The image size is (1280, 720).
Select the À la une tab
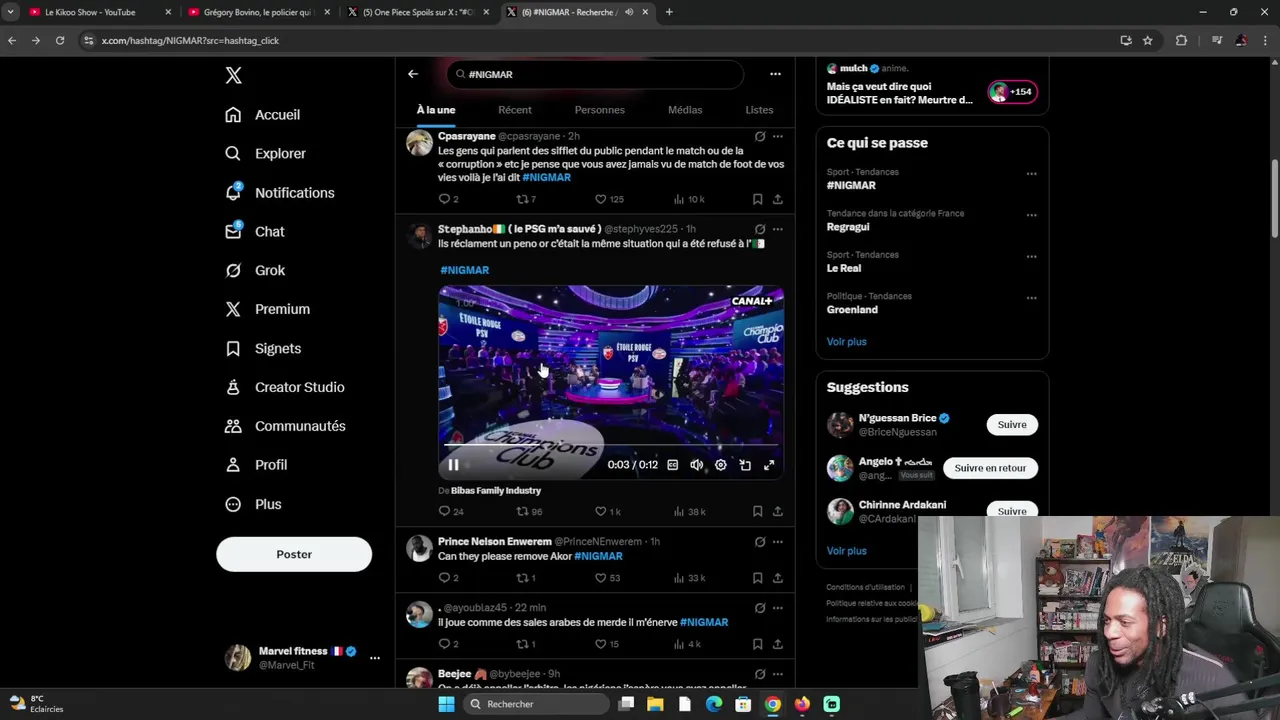click(x=436, y=110)
